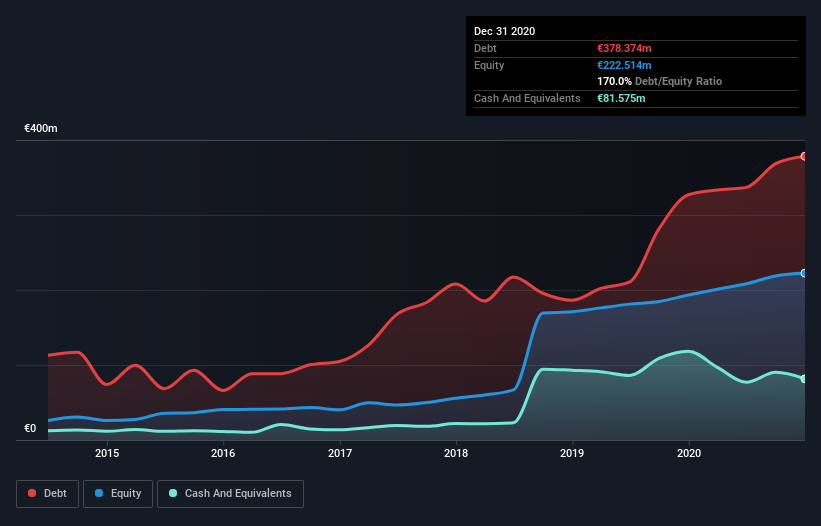Select the blue Equity endpoint marker
Screen dimensions: 821x526
(x=804, y=273)
